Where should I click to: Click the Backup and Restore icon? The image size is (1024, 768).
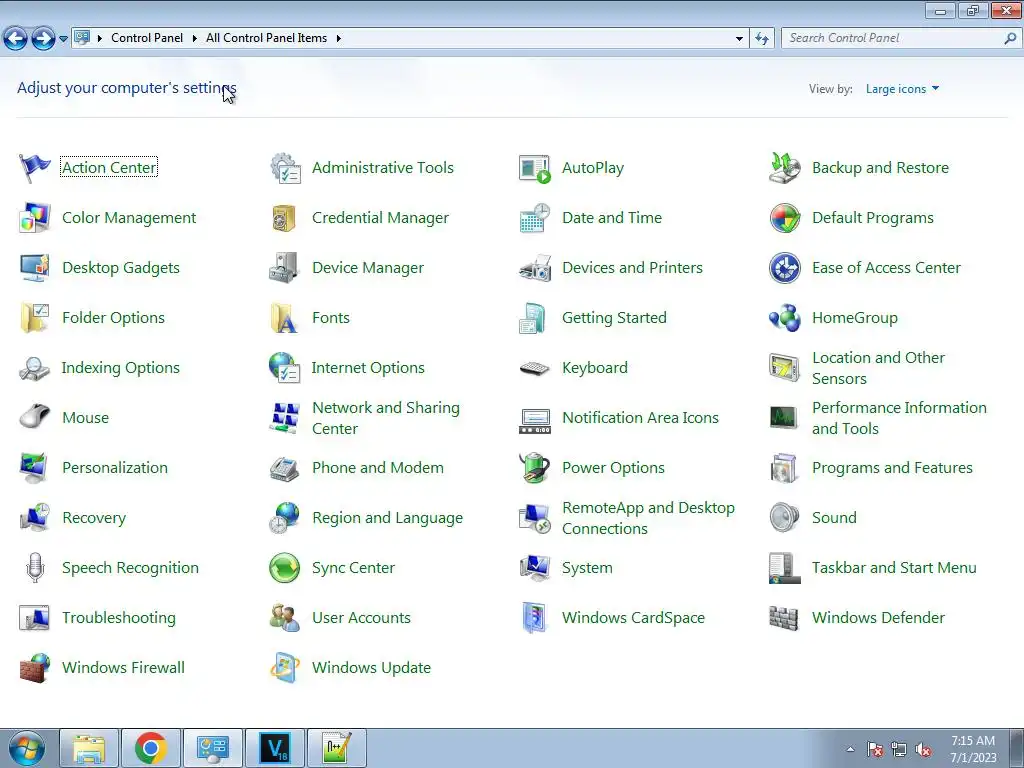(x=785, y=168)
